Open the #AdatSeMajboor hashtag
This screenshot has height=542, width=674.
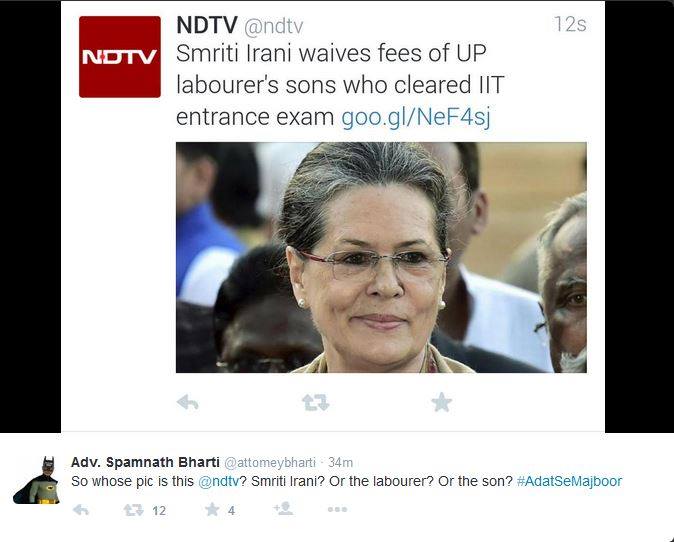pos(569,481)
